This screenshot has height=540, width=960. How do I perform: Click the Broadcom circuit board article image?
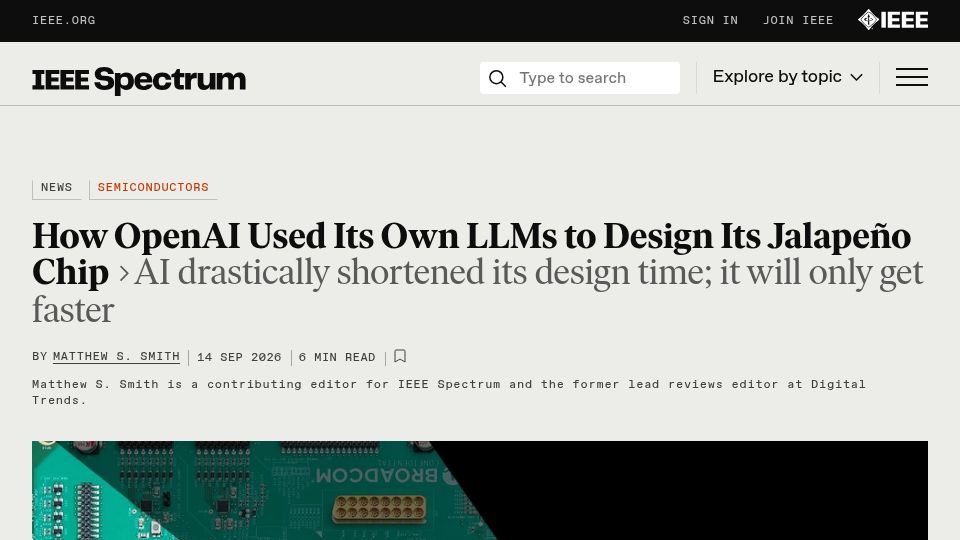pos(479,490)
